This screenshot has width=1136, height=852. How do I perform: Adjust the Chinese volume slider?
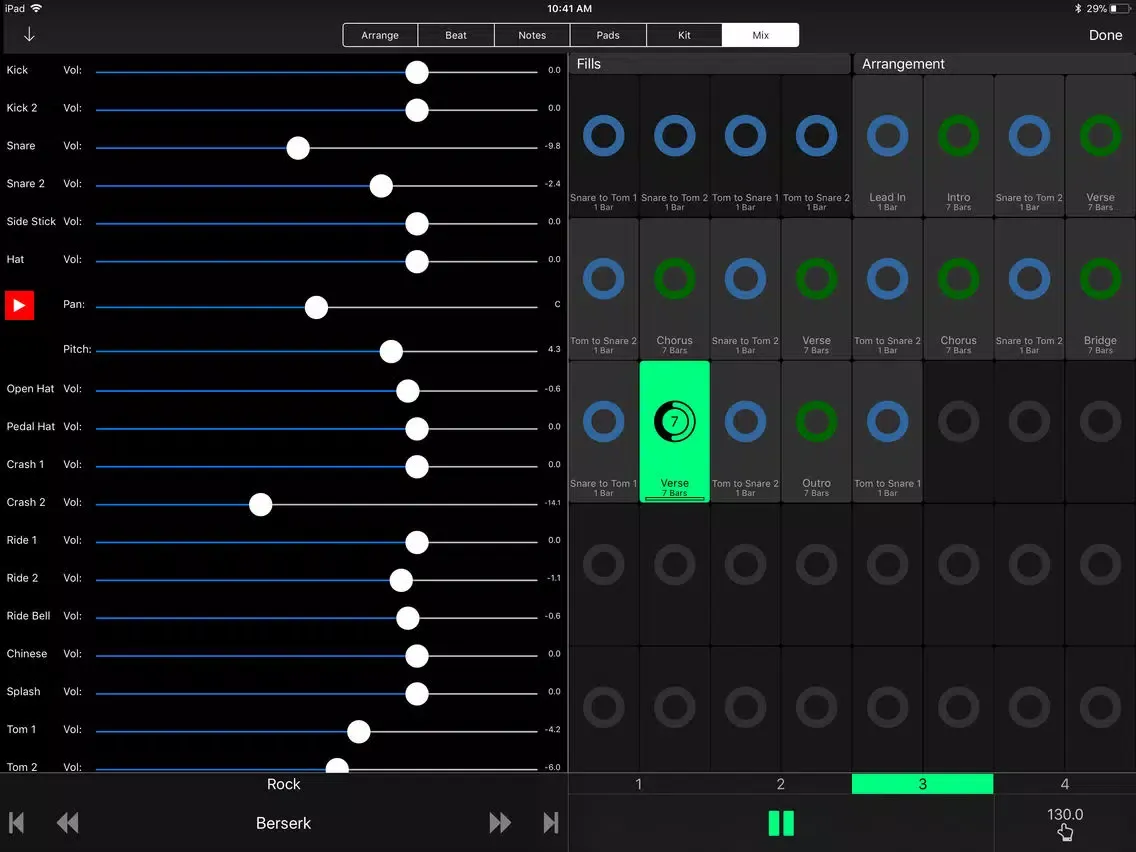417,656
